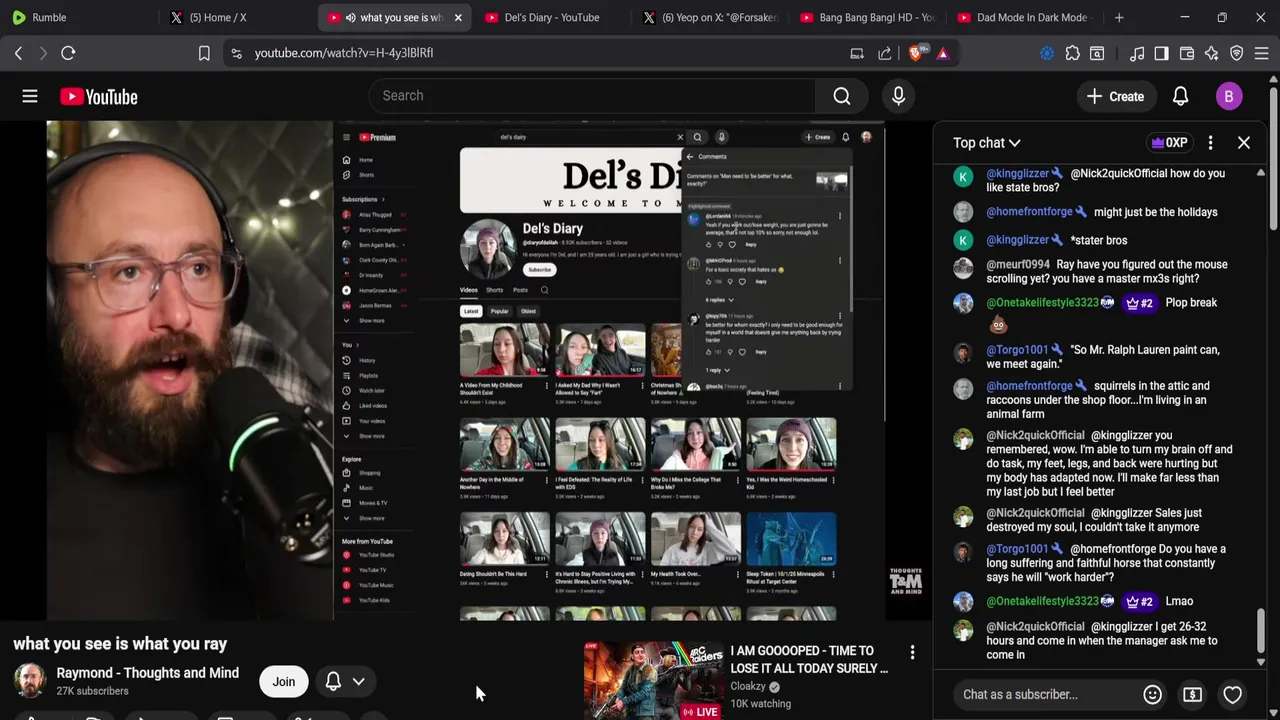Focus the browser address bar URL
The height and width of the screenshot is (720, 1280).
click(x=344, y=53)
